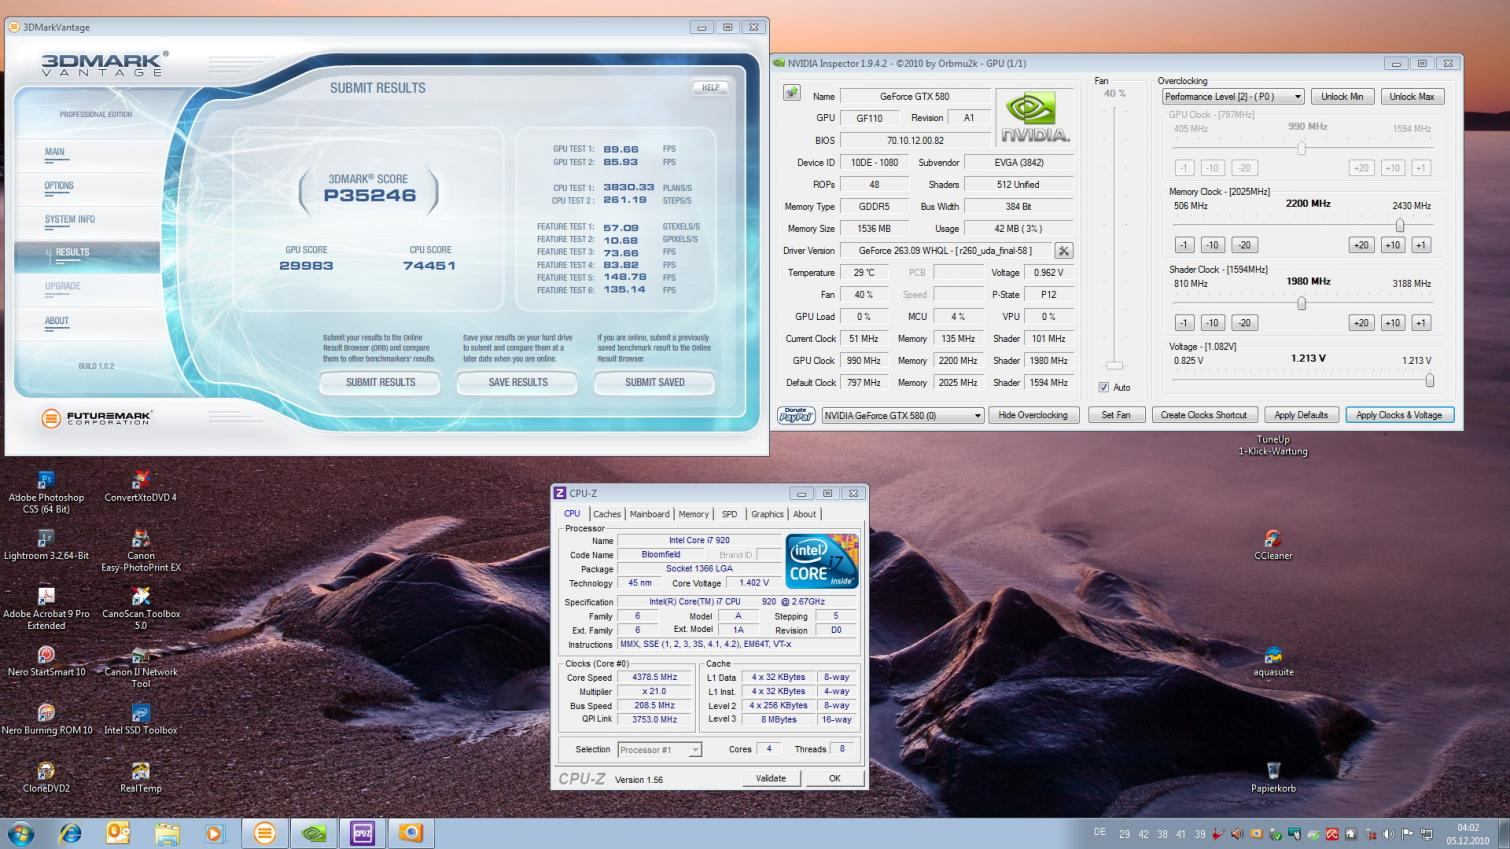This screenshot has width=1510, height=849.
Task: Open the NVIDIA GeForce GTX 580 (0) GPU dropdown
Action: tap(903, 415)
